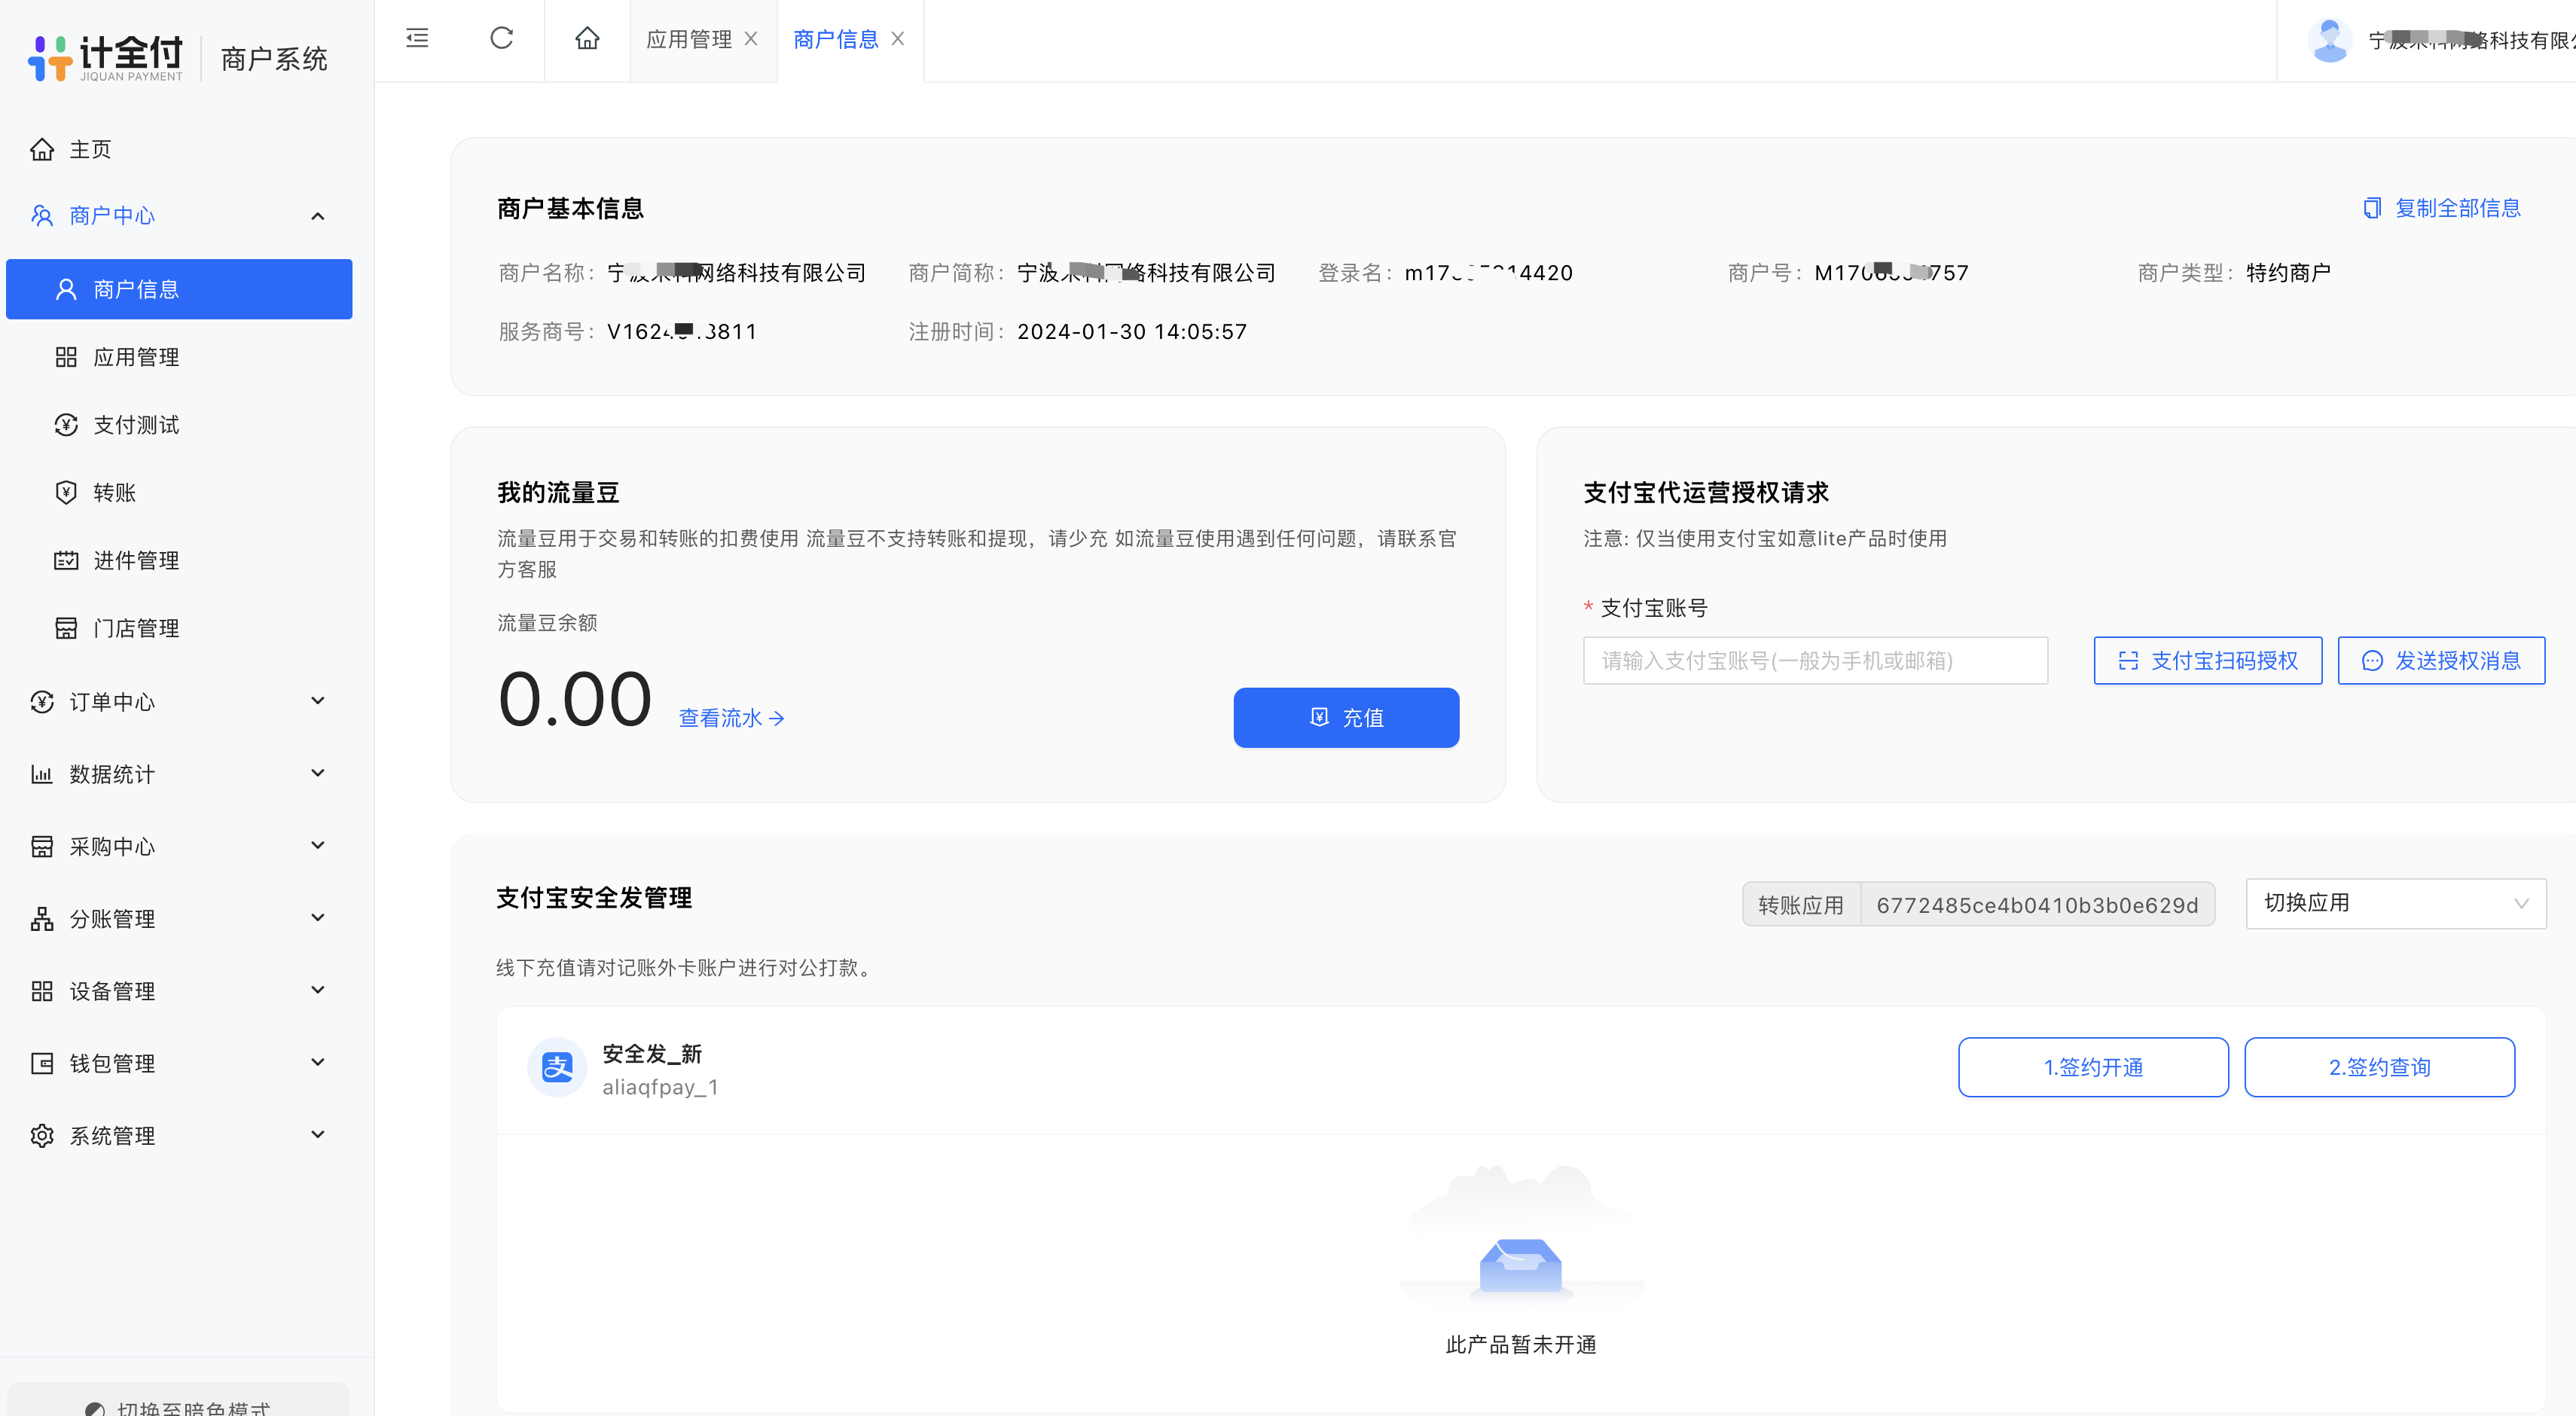
Task: Click the 商户中心 person icon
Action: point(42,216)
